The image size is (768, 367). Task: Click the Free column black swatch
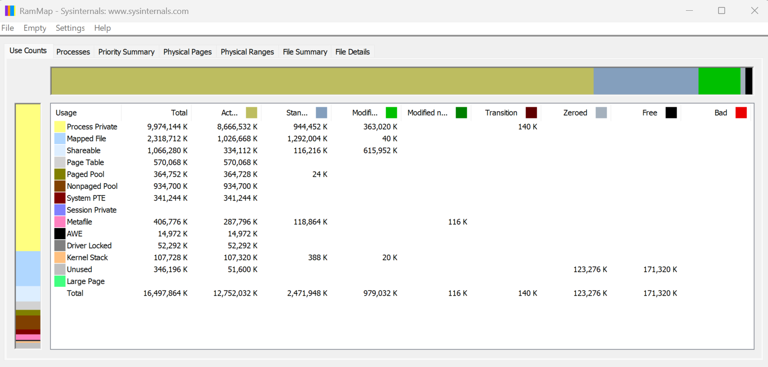671,113
